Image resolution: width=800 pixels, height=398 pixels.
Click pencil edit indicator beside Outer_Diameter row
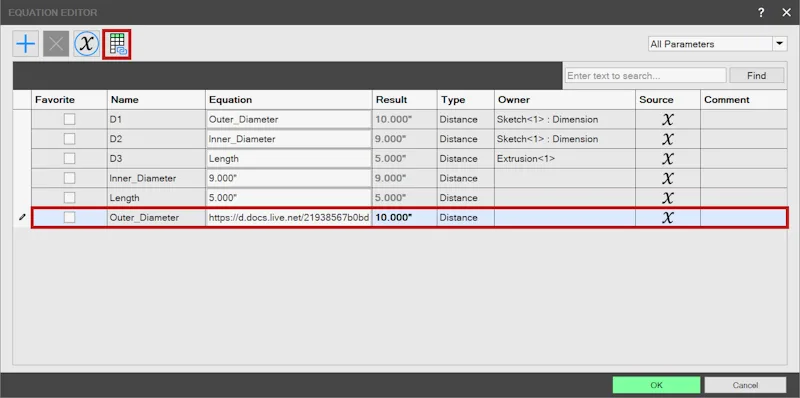pyautogui.click(x=22, y=217)
